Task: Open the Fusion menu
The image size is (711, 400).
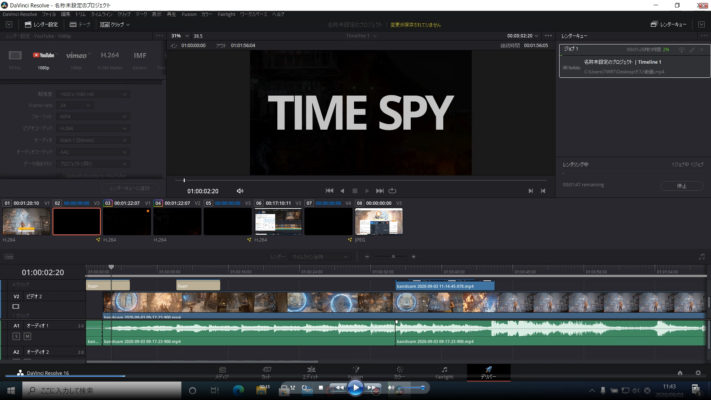Action: (189, 14)
